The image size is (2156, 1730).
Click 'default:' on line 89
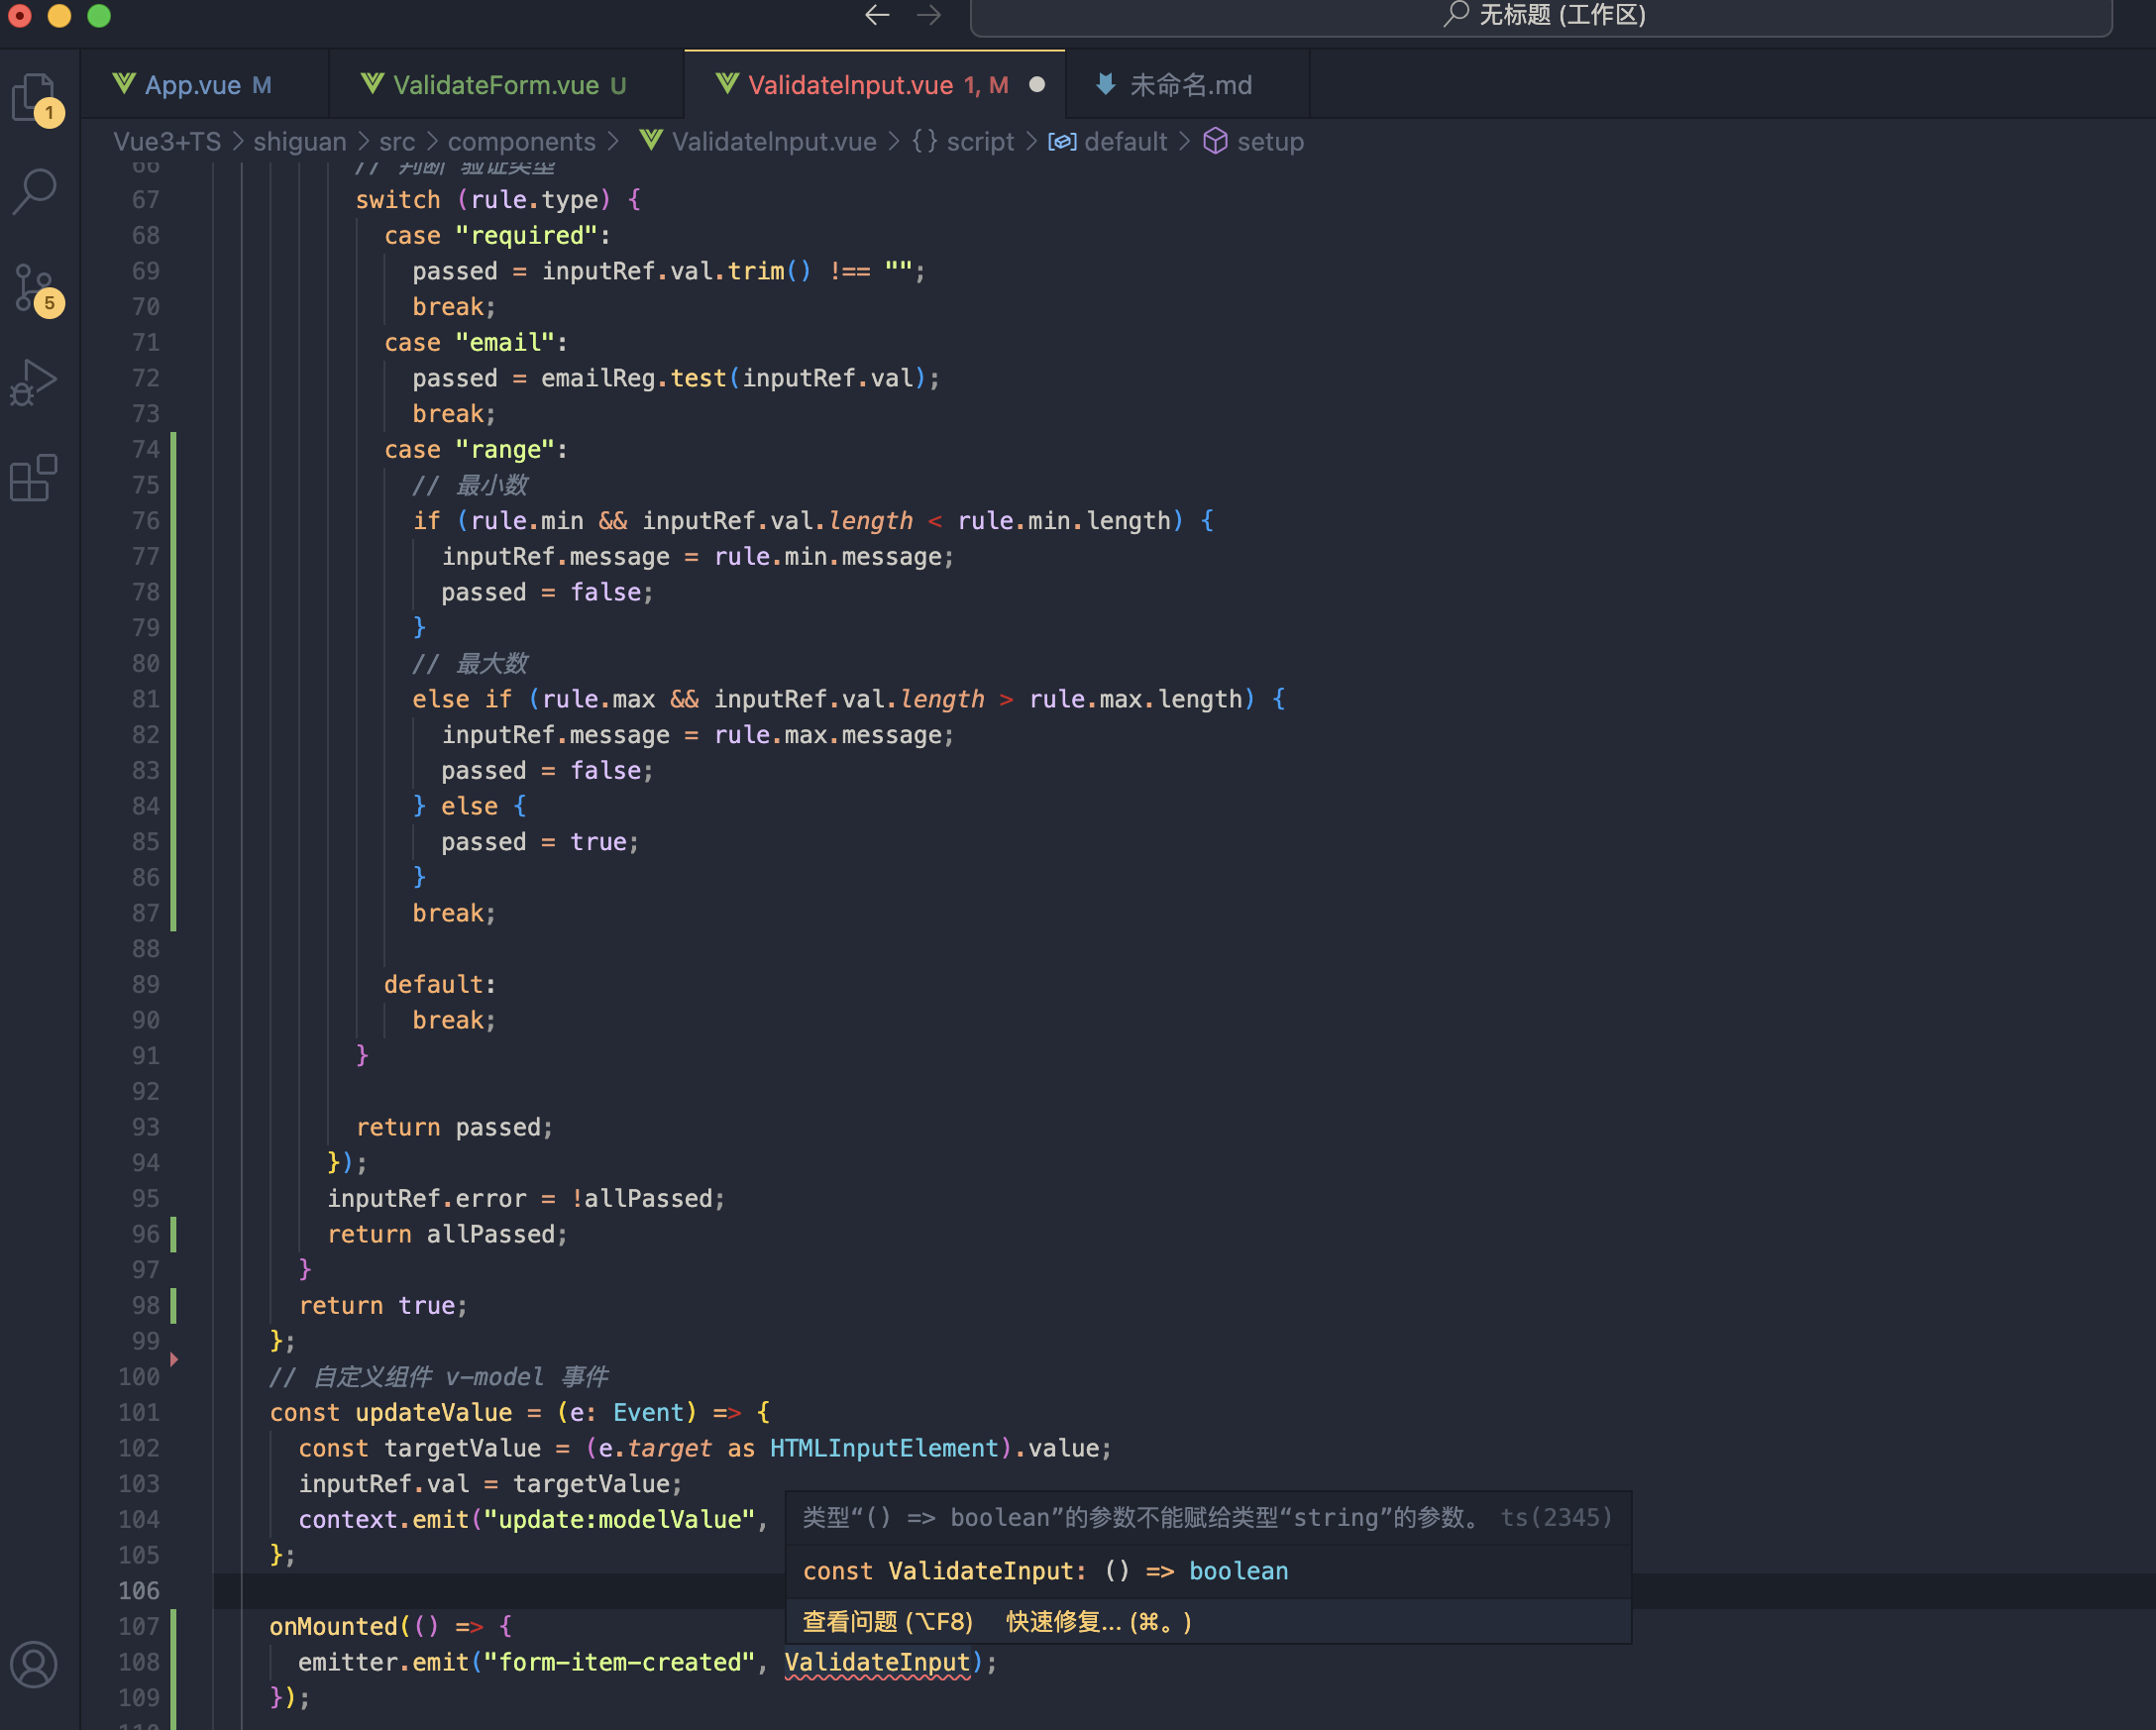tap(440, 985)
